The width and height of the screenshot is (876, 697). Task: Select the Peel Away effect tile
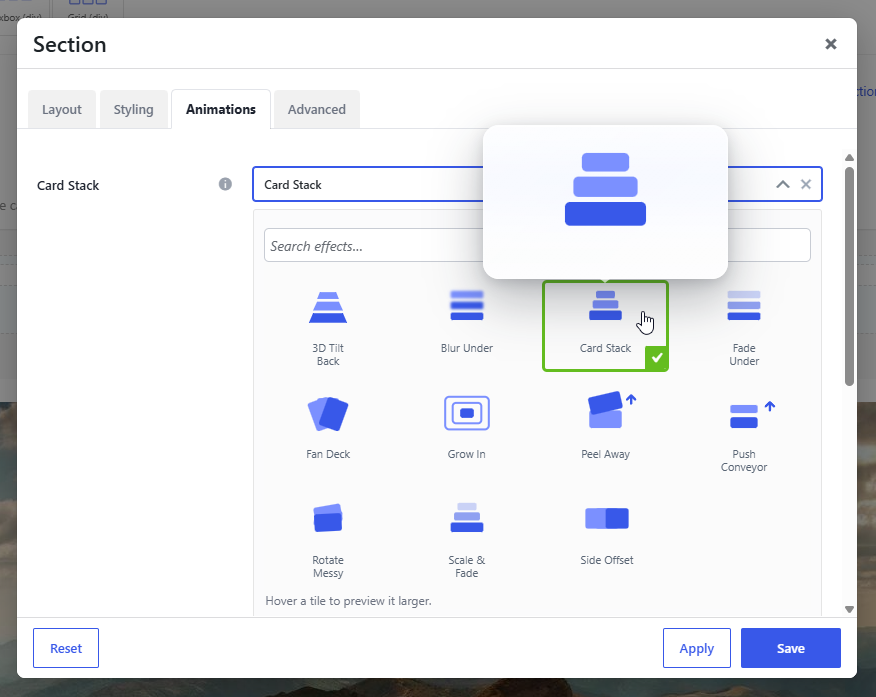605,433
